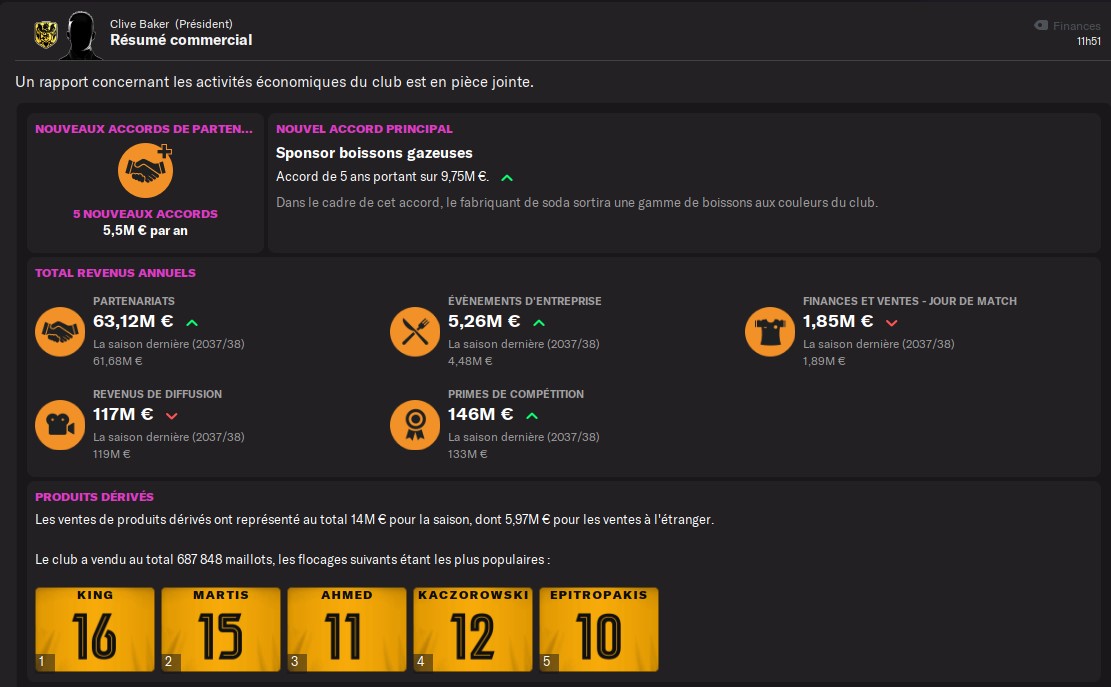Click the merchandise sales 14M € sentence

[375, 520]
